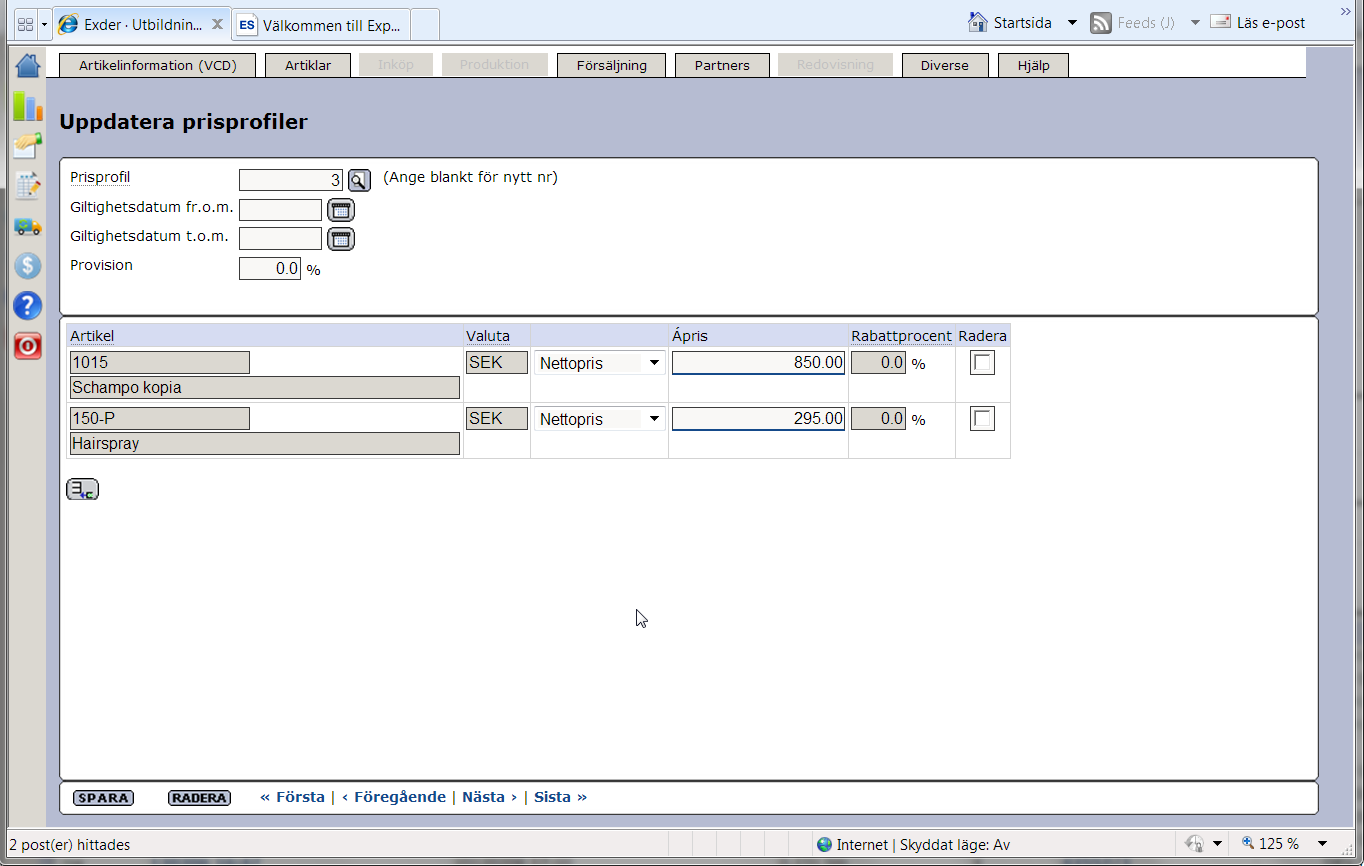
Task: Open the blue question mark help icon
Action: (28, 306)
